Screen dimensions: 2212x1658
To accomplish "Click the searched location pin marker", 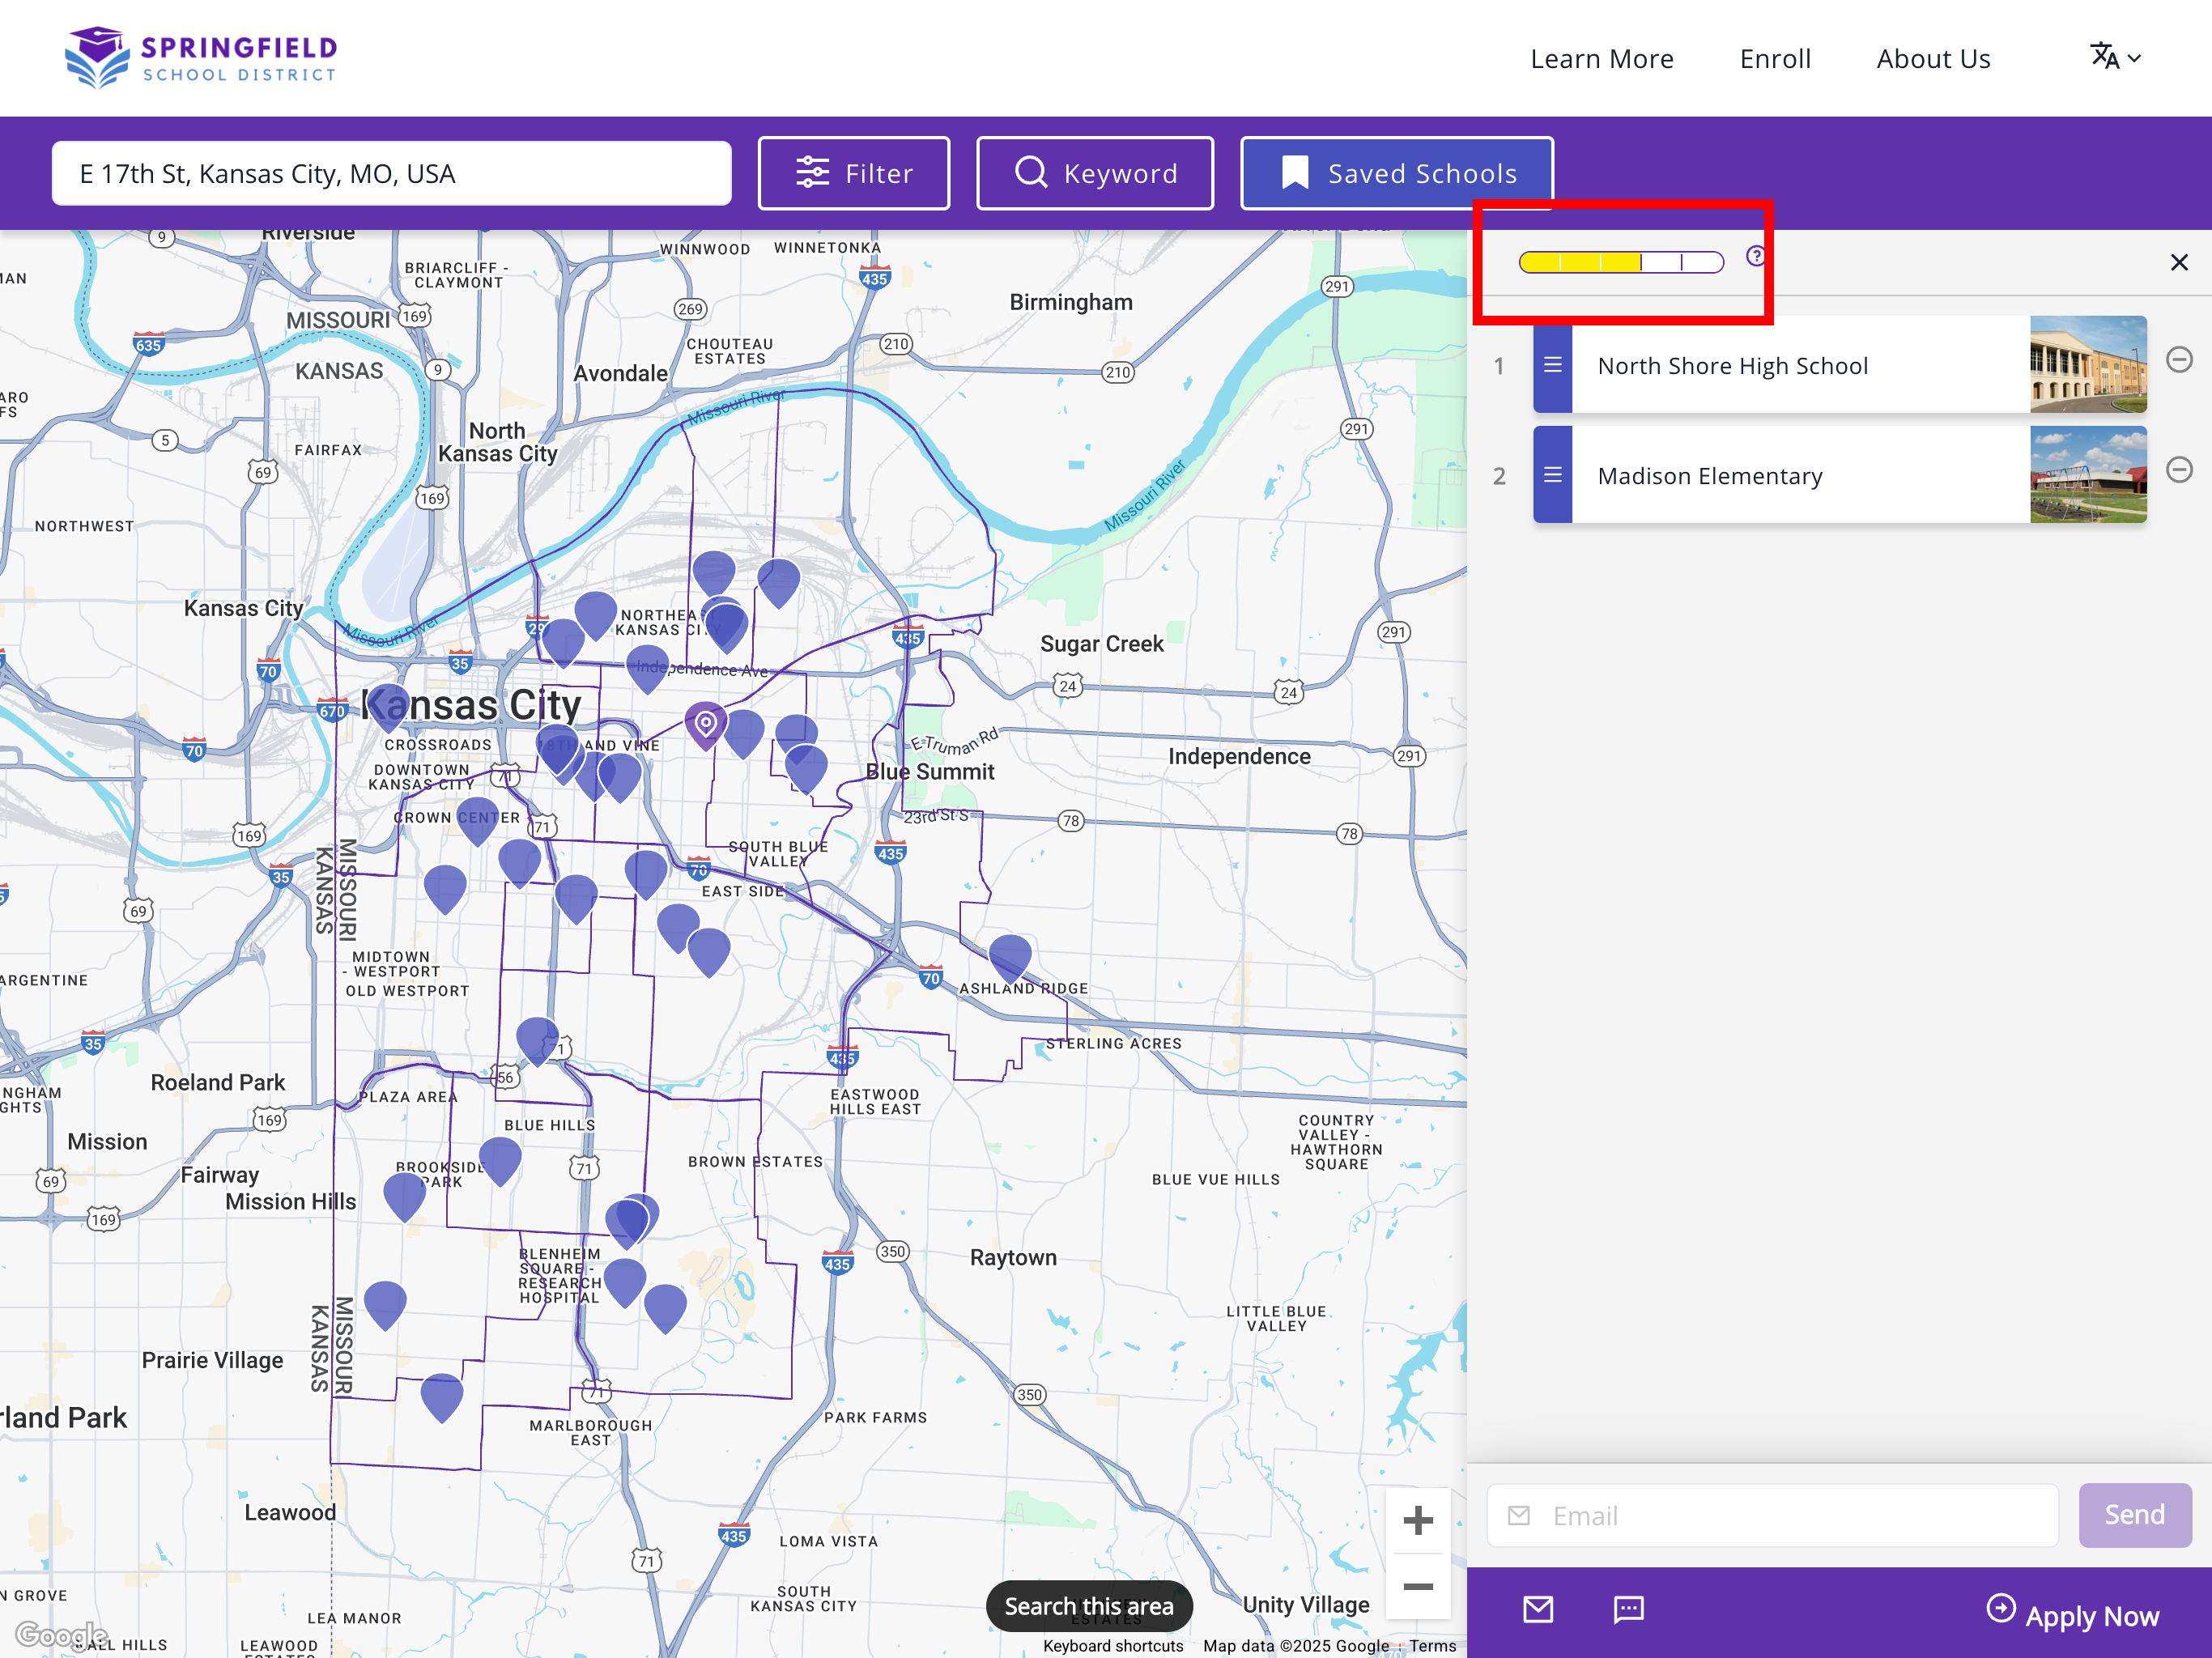I will (x=705, y=724).
